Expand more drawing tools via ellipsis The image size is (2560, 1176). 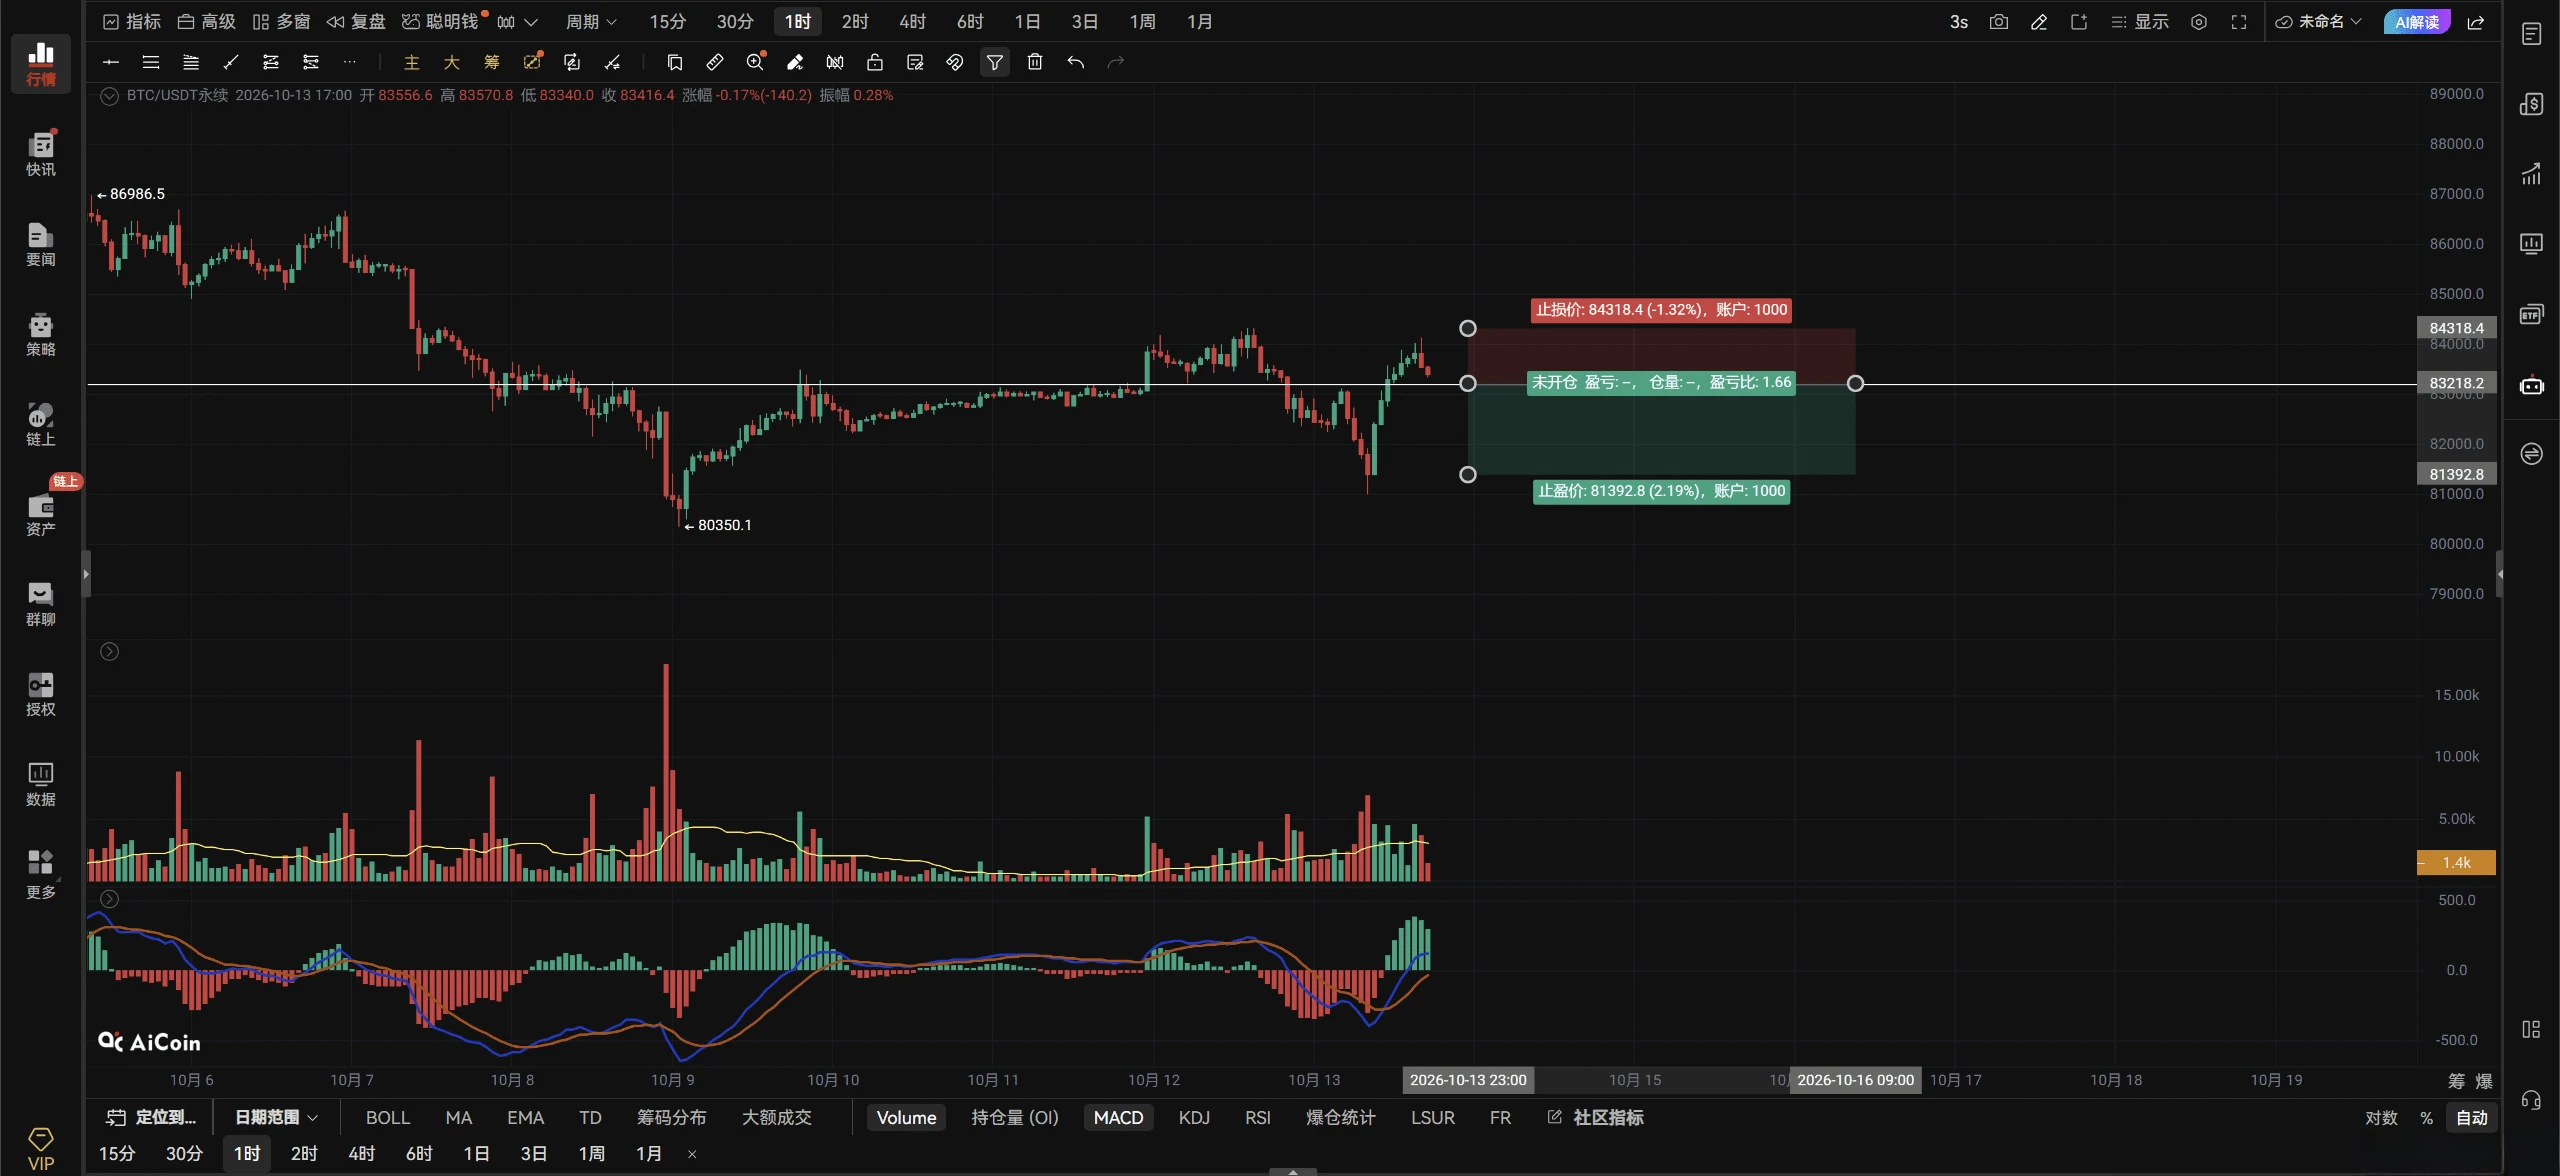(x=349, y=62)
